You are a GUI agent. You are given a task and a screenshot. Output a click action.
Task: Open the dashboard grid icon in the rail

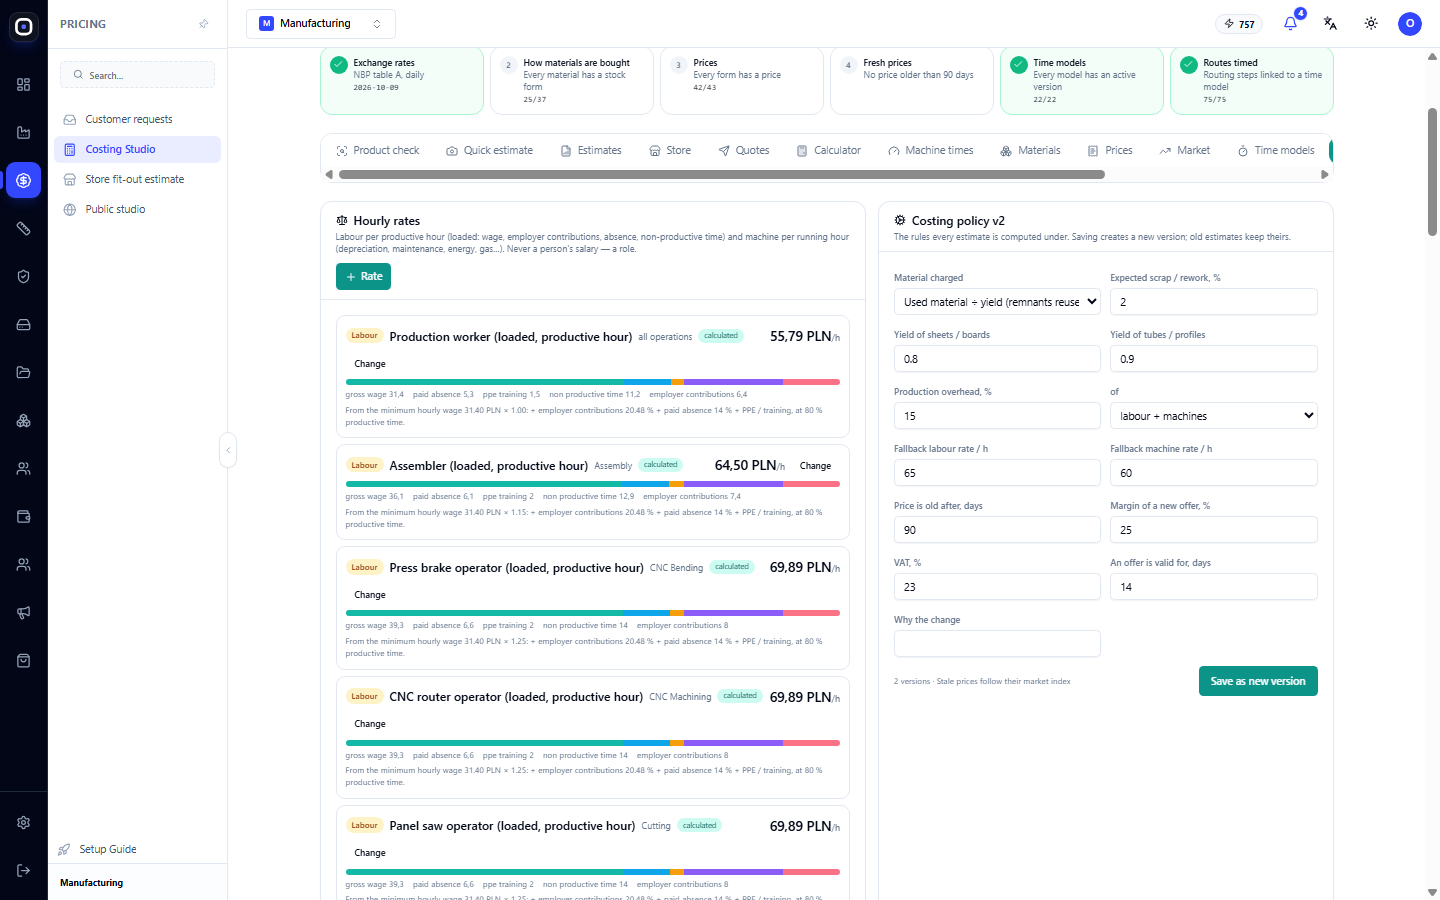[x=24, y=84]
